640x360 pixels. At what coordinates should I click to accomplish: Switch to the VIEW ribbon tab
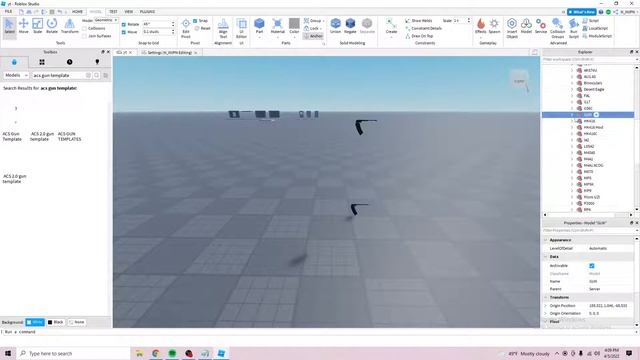(129, 12)
